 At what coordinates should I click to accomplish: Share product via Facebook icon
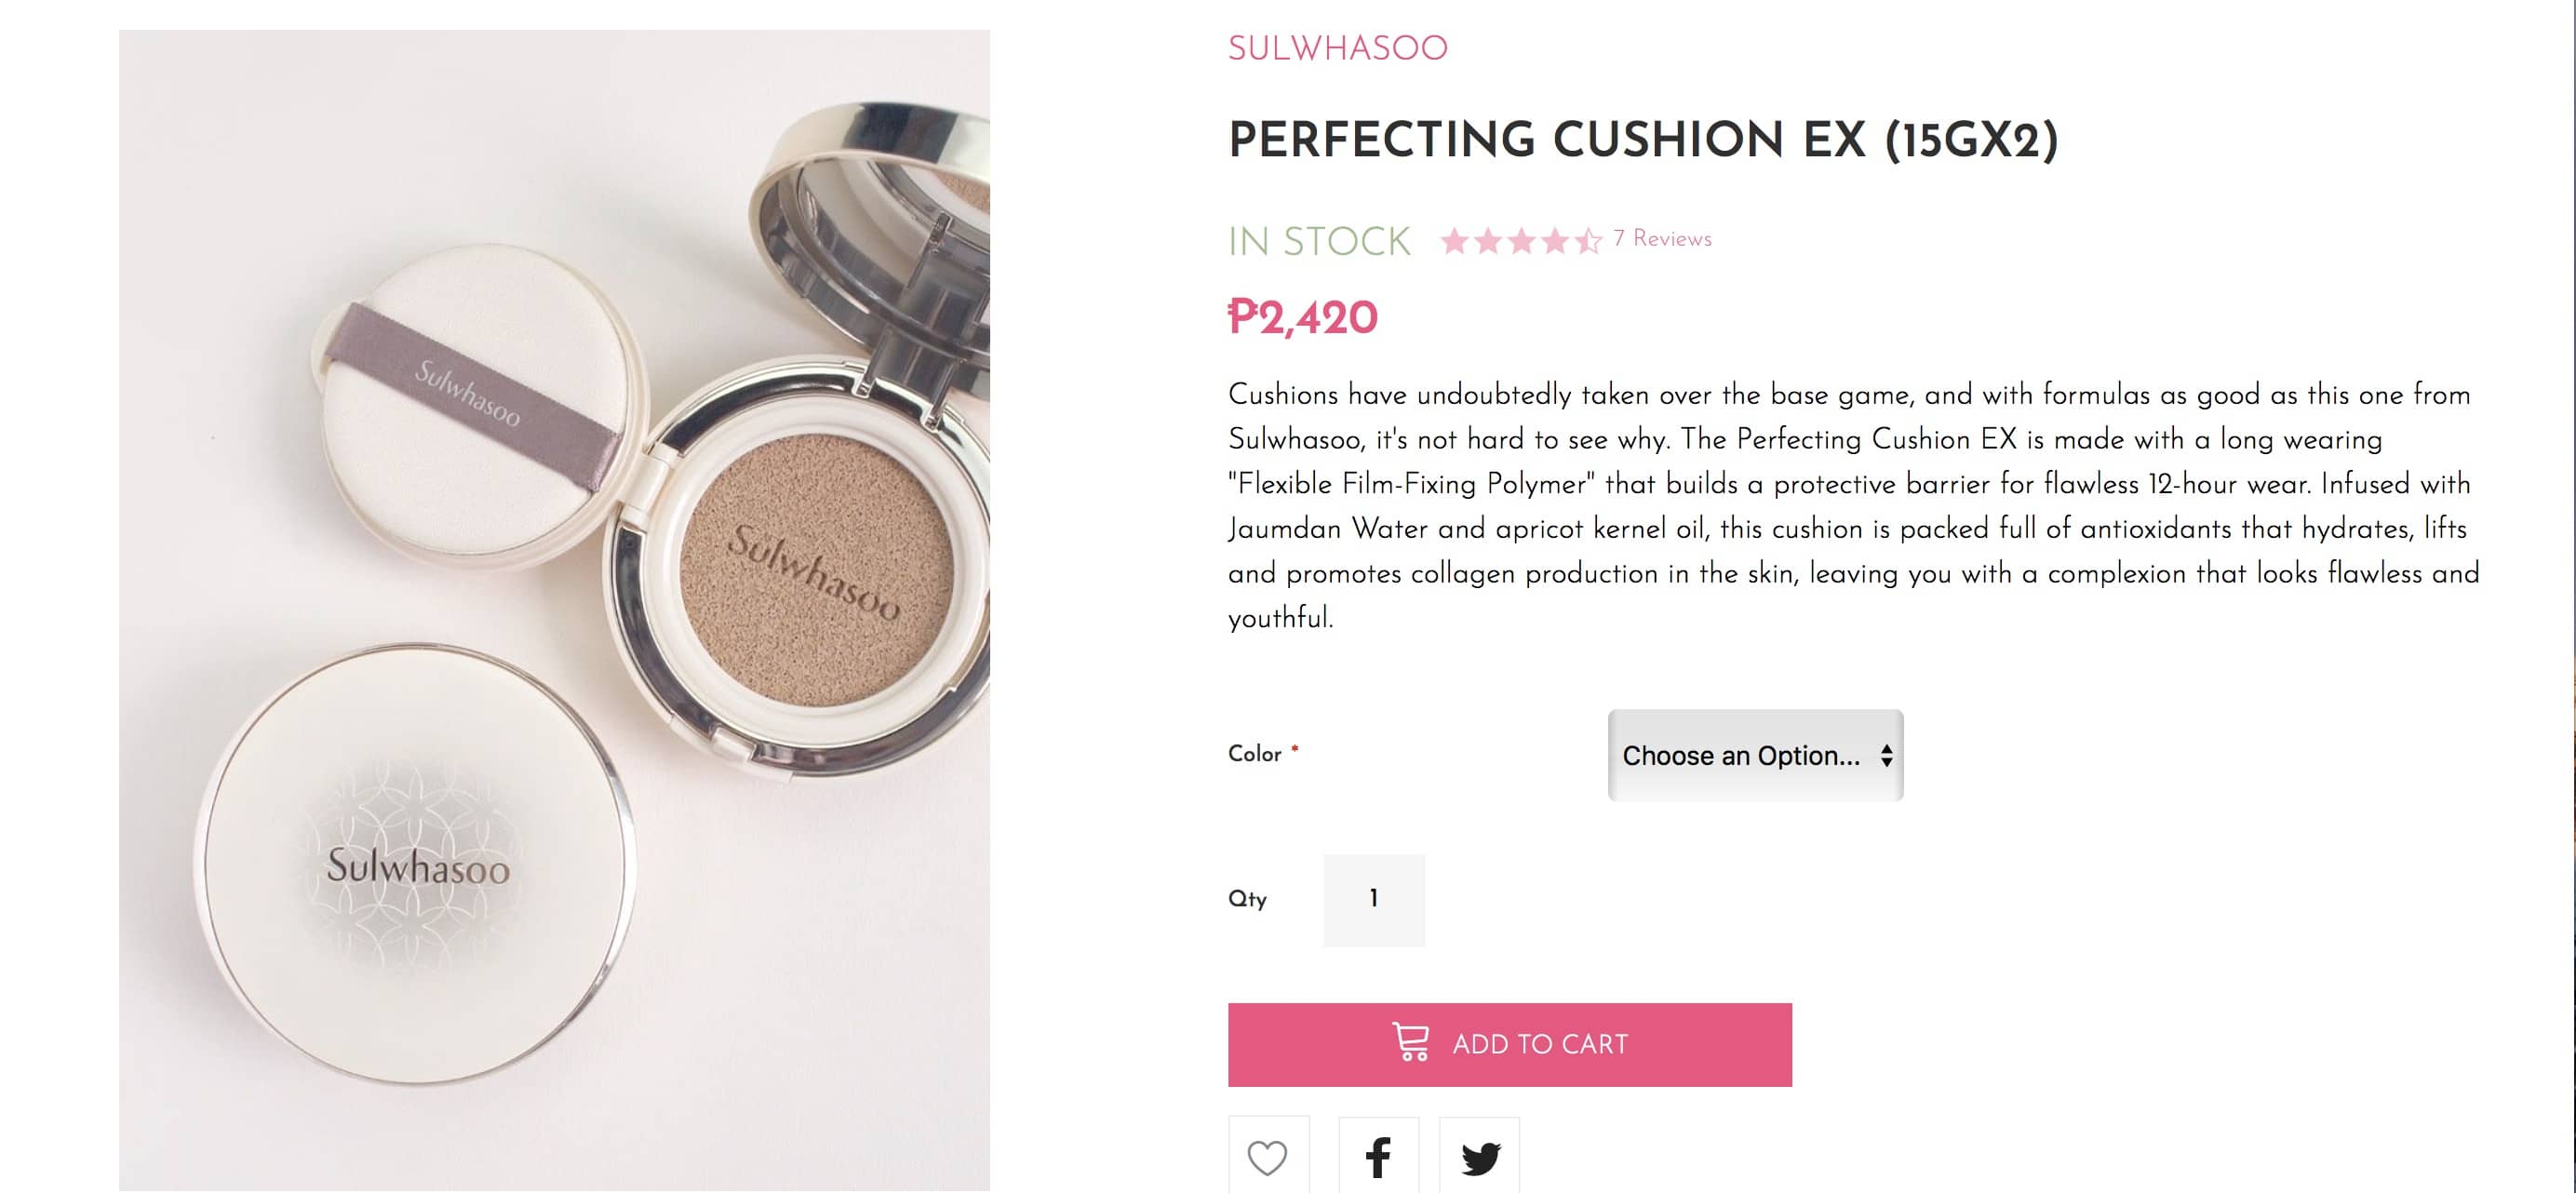(x=1378, y=1157)
